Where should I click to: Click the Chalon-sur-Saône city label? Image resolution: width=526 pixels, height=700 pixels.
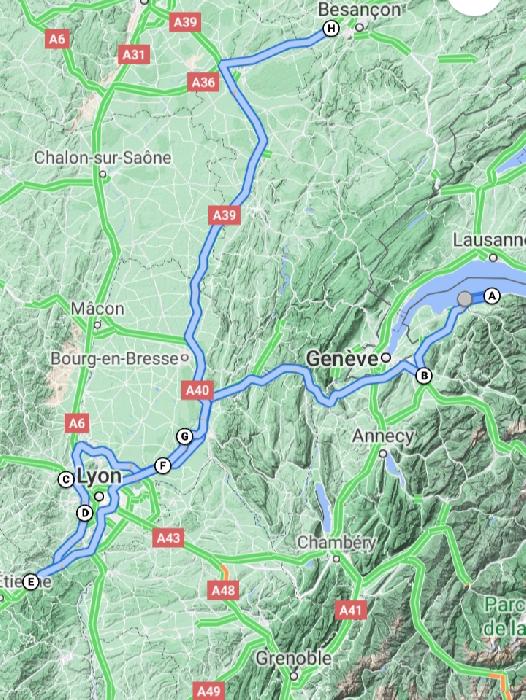(102, 158)
